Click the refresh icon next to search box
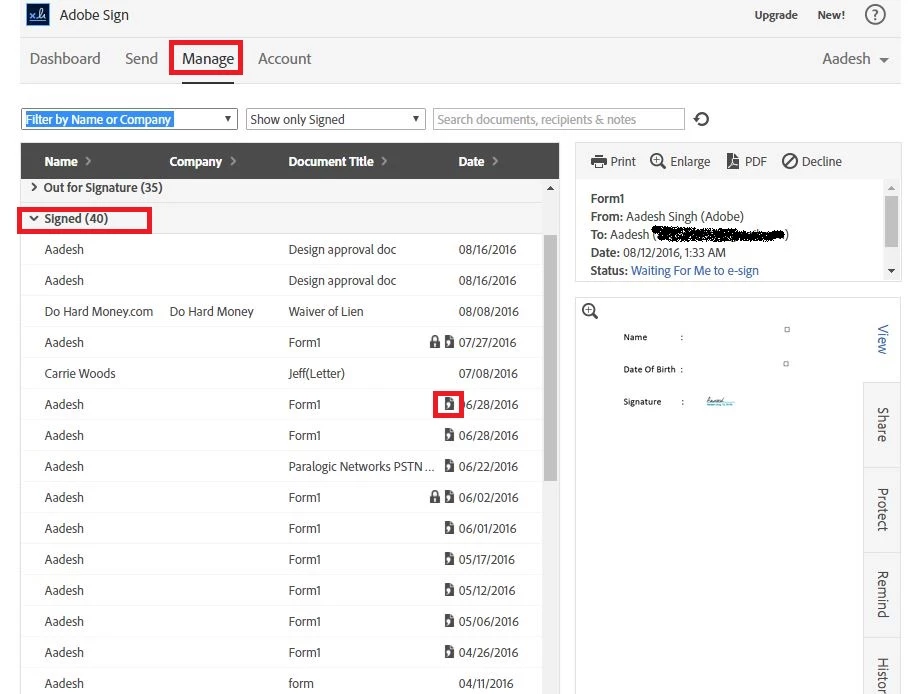The width and height of the screenshot is (914, 694). tap(701, 119)
